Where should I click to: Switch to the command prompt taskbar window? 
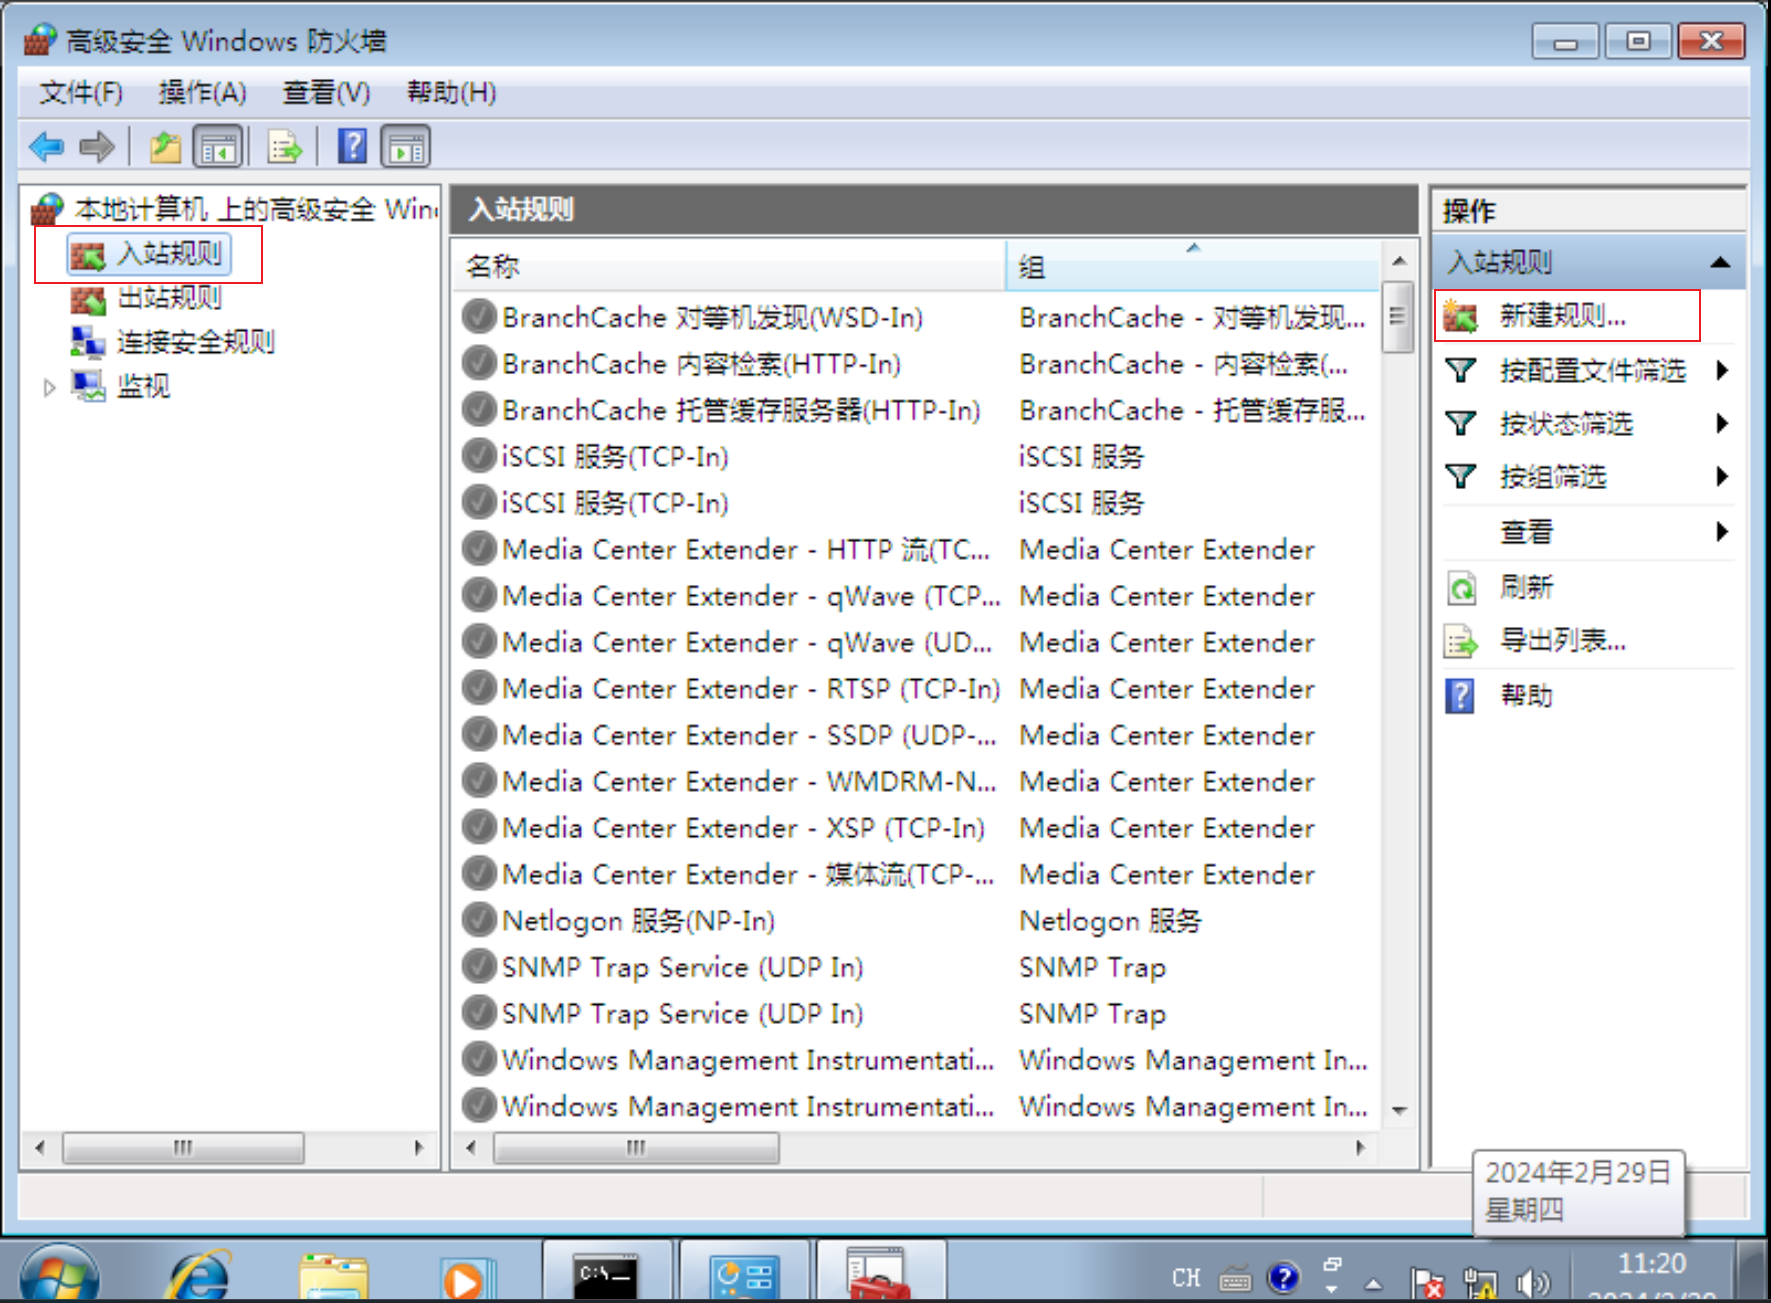click(606, 1273)
